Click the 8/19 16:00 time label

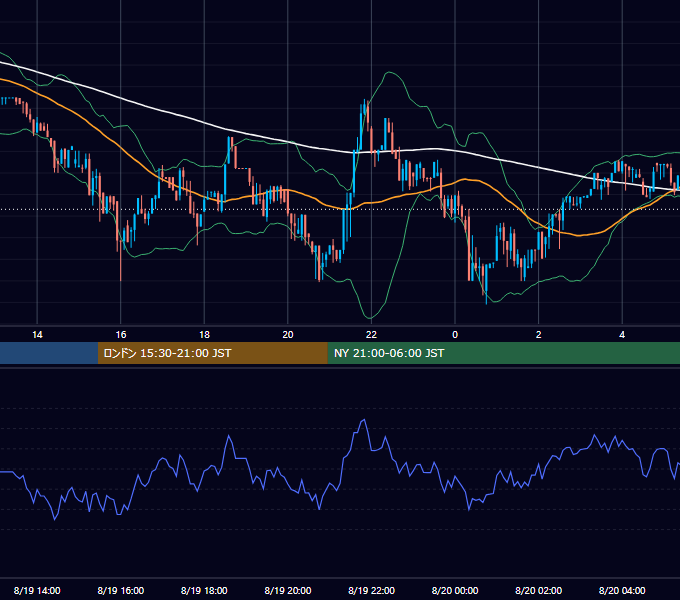pyautogui.click(x=121, y=590)
